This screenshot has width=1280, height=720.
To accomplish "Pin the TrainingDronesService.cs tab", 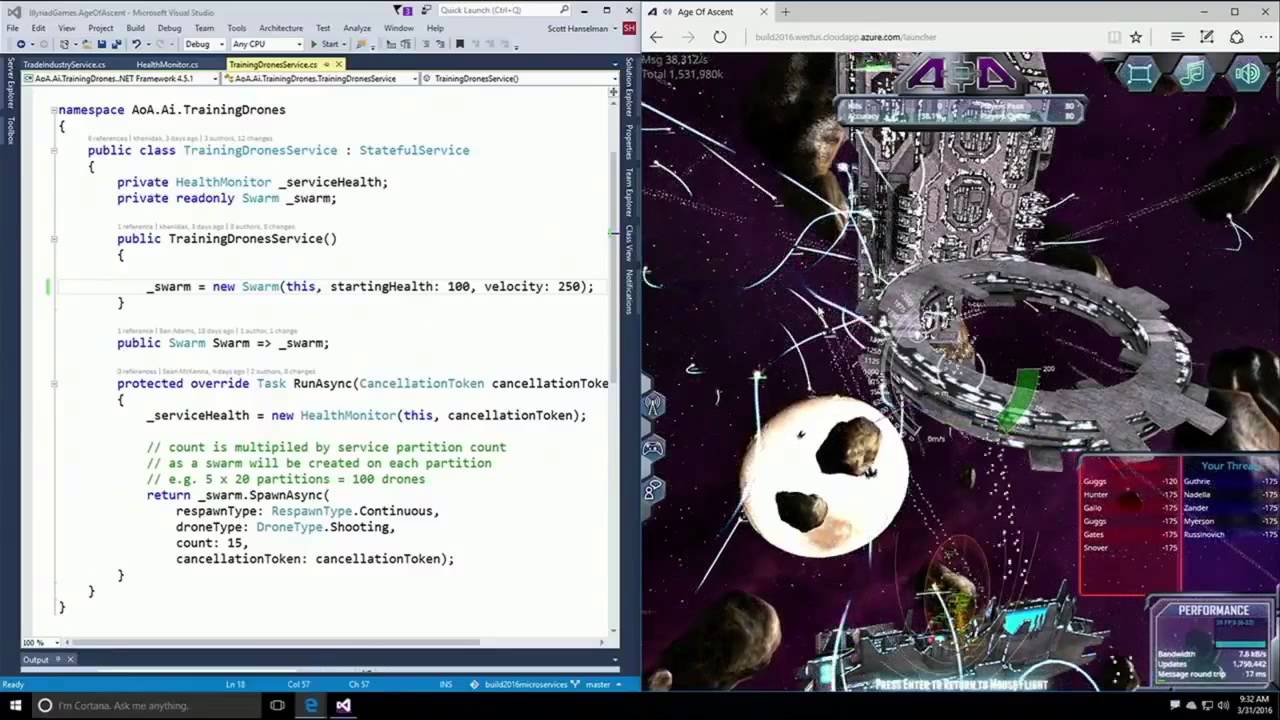I will pyautogui.click(x=326, y=65).
